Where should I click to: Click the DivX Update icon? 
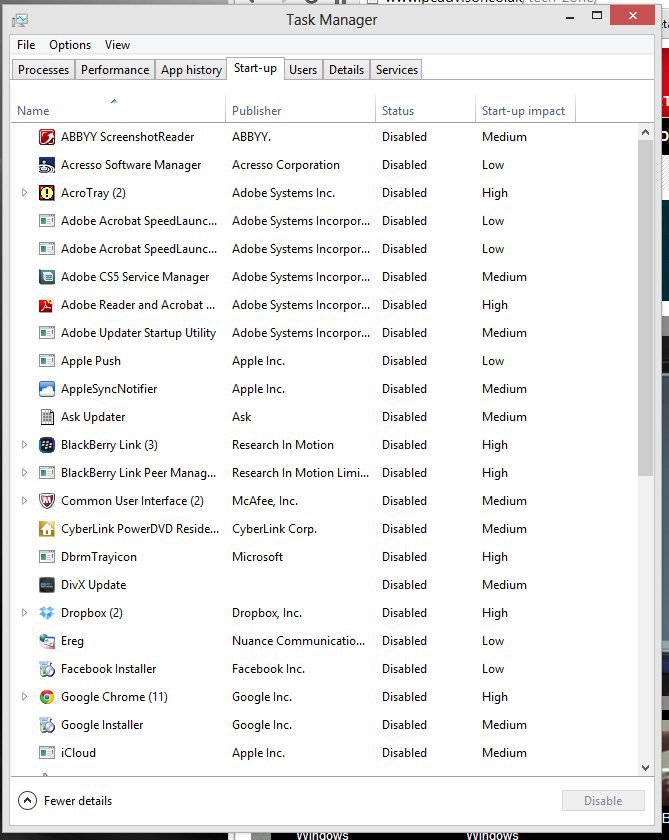pyautogui.click(x=47, y=585)
